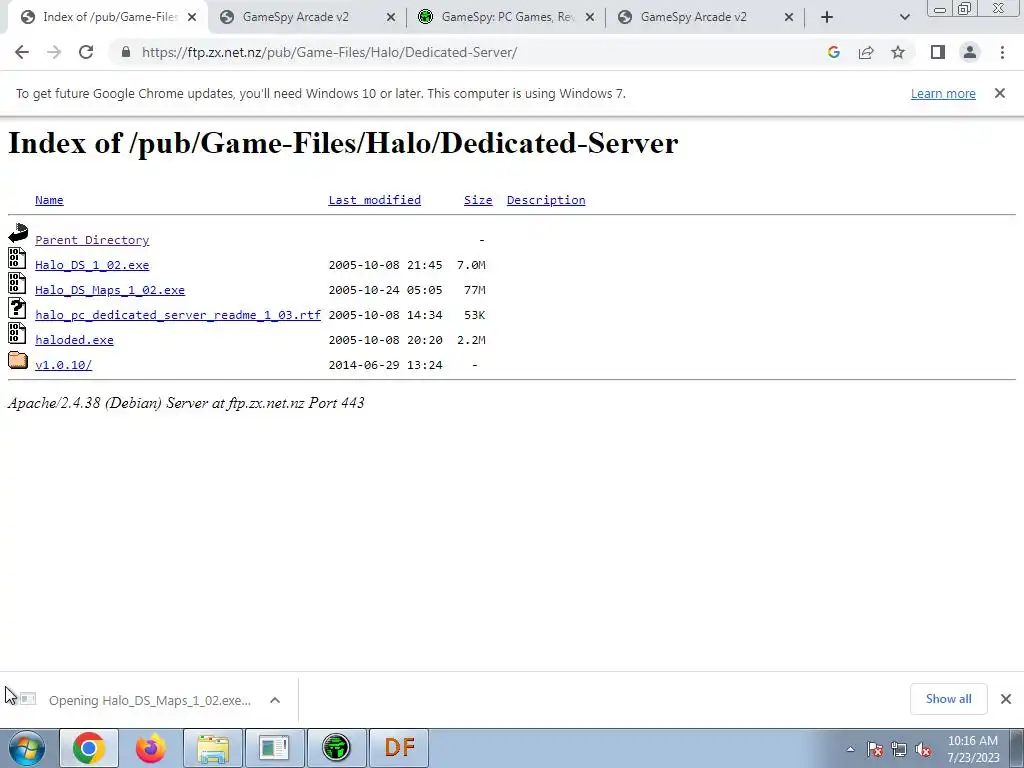Close the downloads bar
Viewport: 1024px width, 768px height.
pos(1006,699)
